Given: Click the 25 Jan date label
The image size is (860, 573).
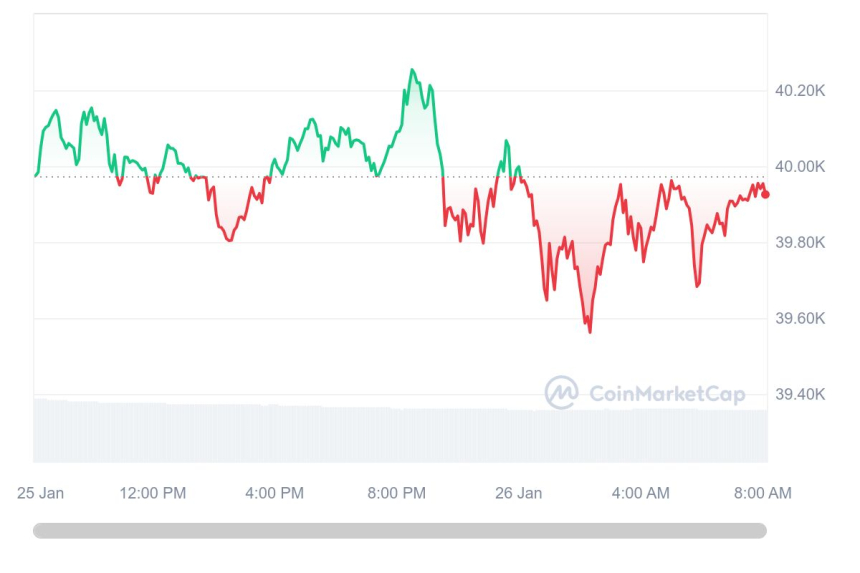Looking at the screenshot, I should tap(43, 493).
